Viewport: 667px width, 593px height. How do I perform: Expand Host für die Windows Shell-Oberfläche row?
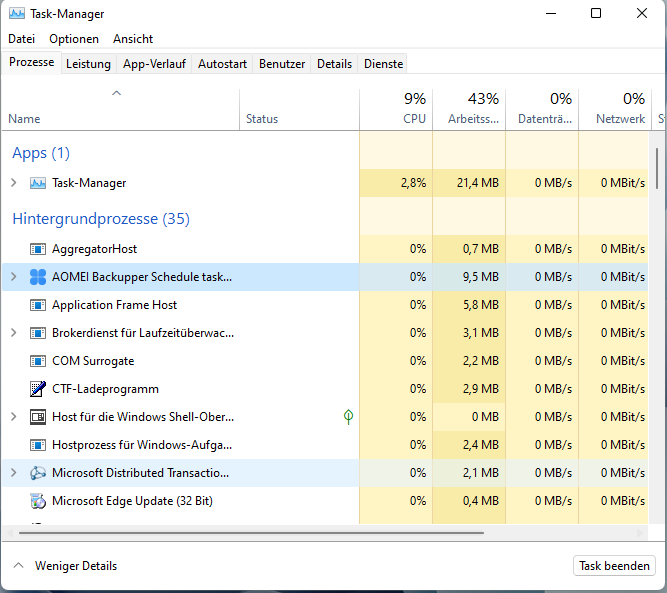(13, 417)
